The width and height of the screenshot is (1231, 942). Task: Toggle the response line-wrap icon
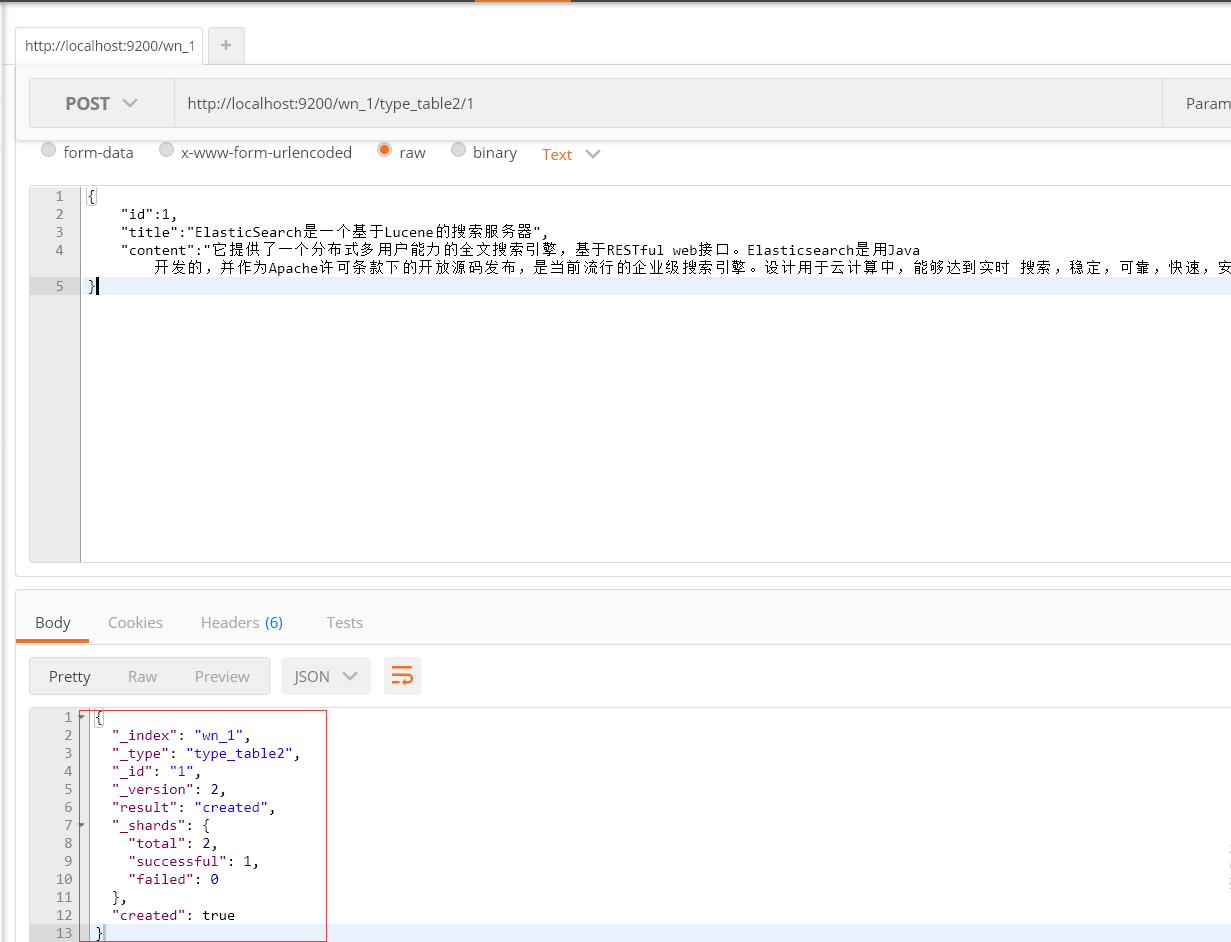pos(402,676)
